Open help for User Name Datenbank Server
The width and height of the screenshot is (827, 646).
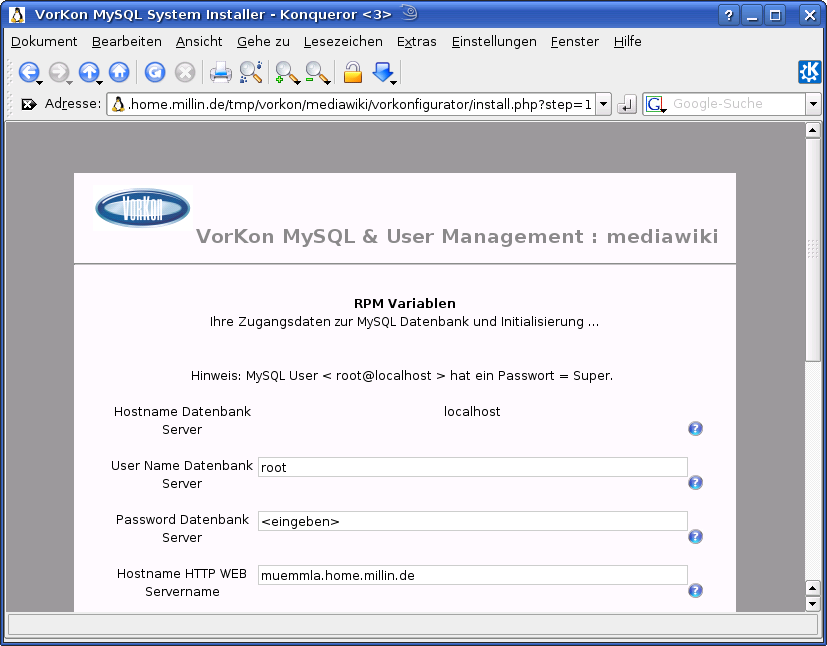tap(695, 483)
